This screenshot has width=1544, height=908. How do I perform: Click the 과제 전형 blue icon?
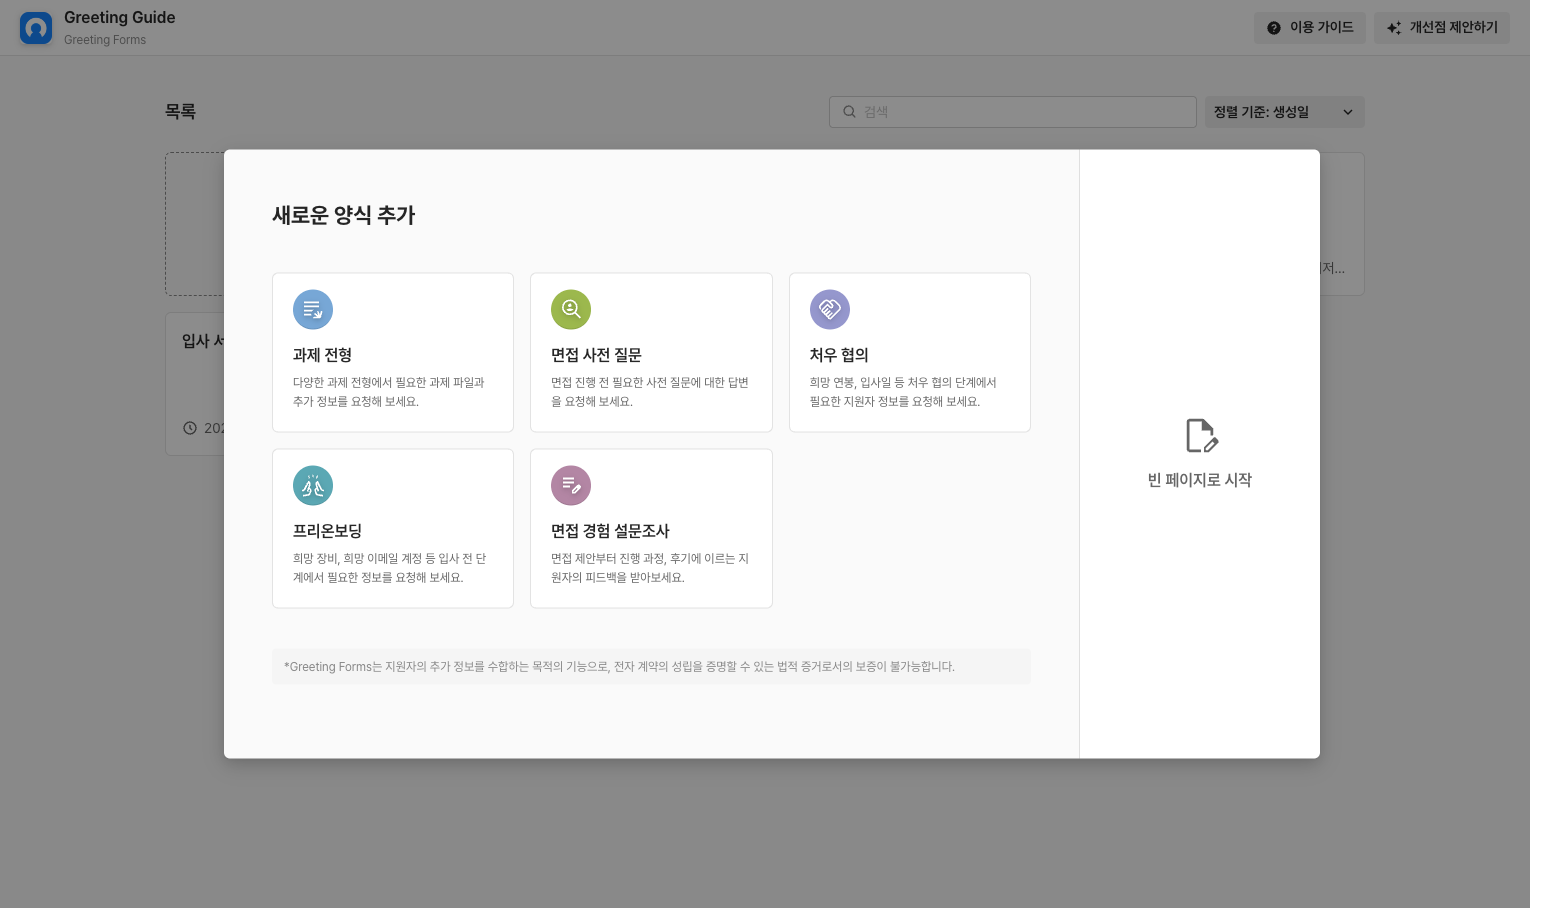click(x=313, y=310)
